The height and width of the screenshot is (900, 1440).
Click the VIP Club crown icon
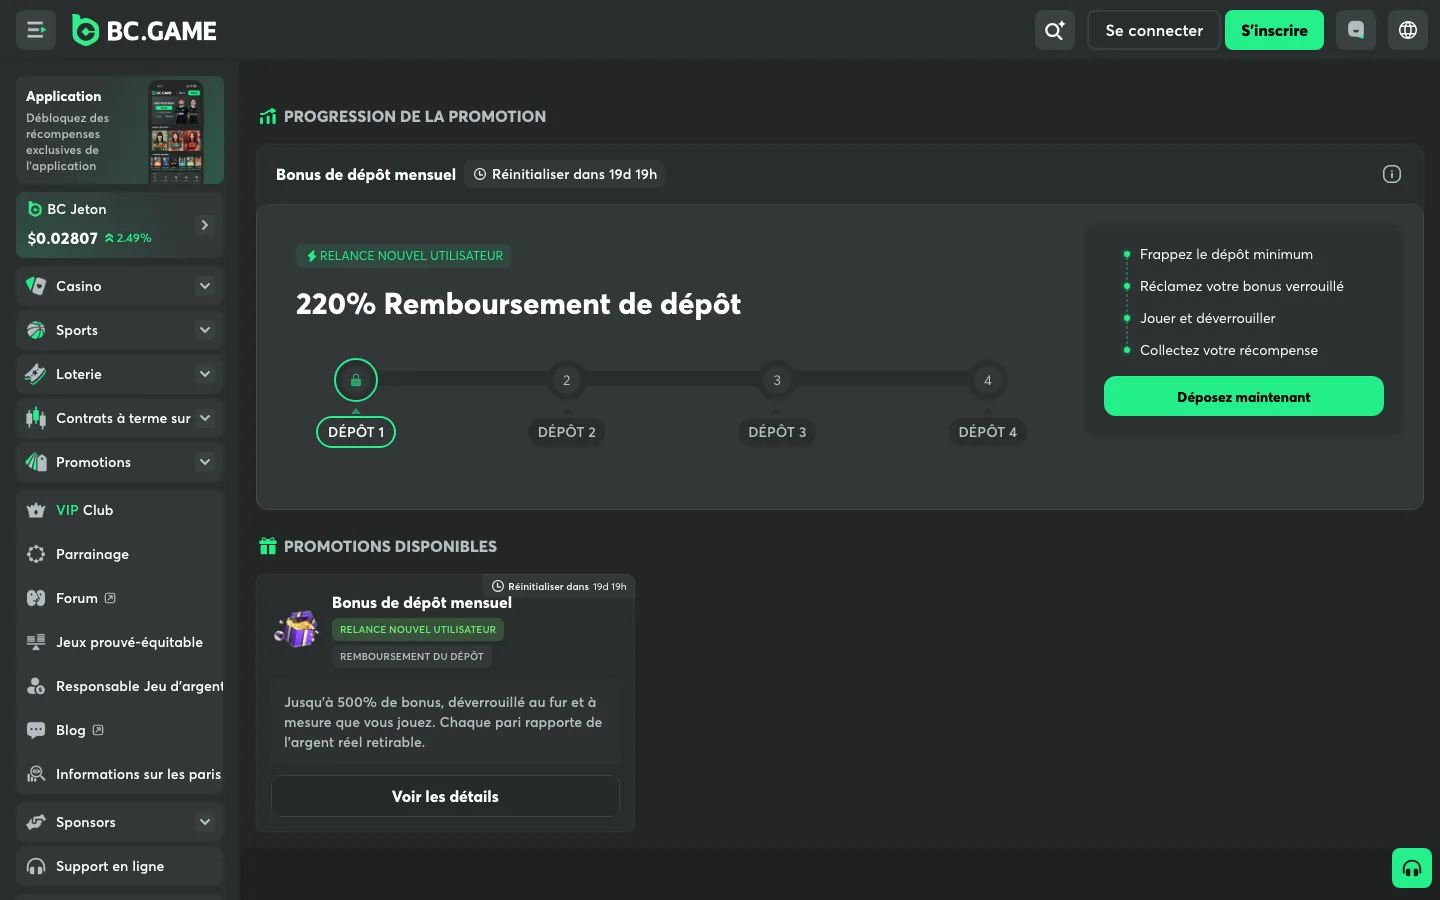(x=36, y=510)
